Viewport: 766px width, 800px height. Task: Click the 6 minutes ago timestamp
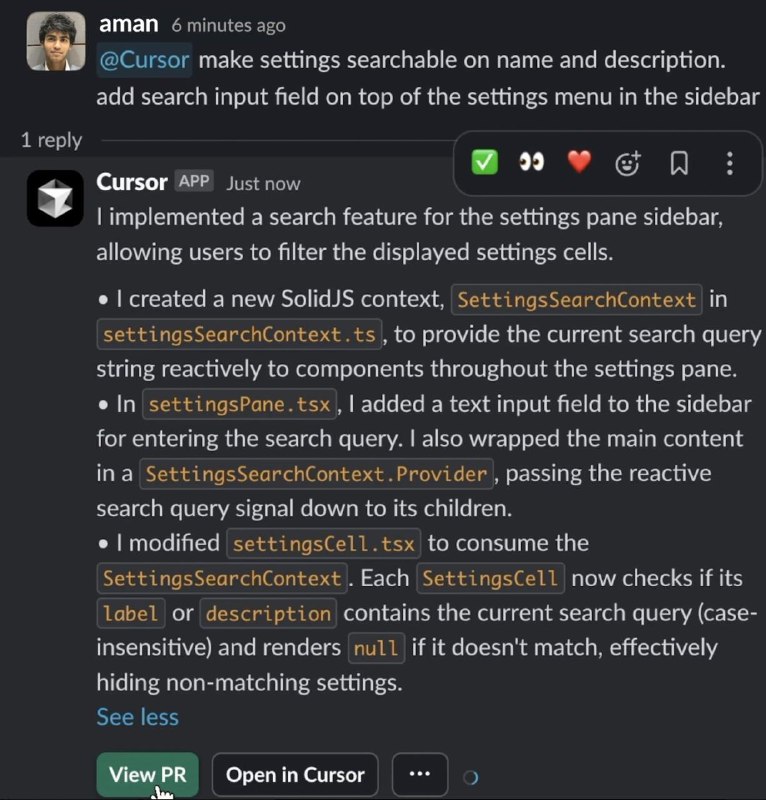[228, 25]
